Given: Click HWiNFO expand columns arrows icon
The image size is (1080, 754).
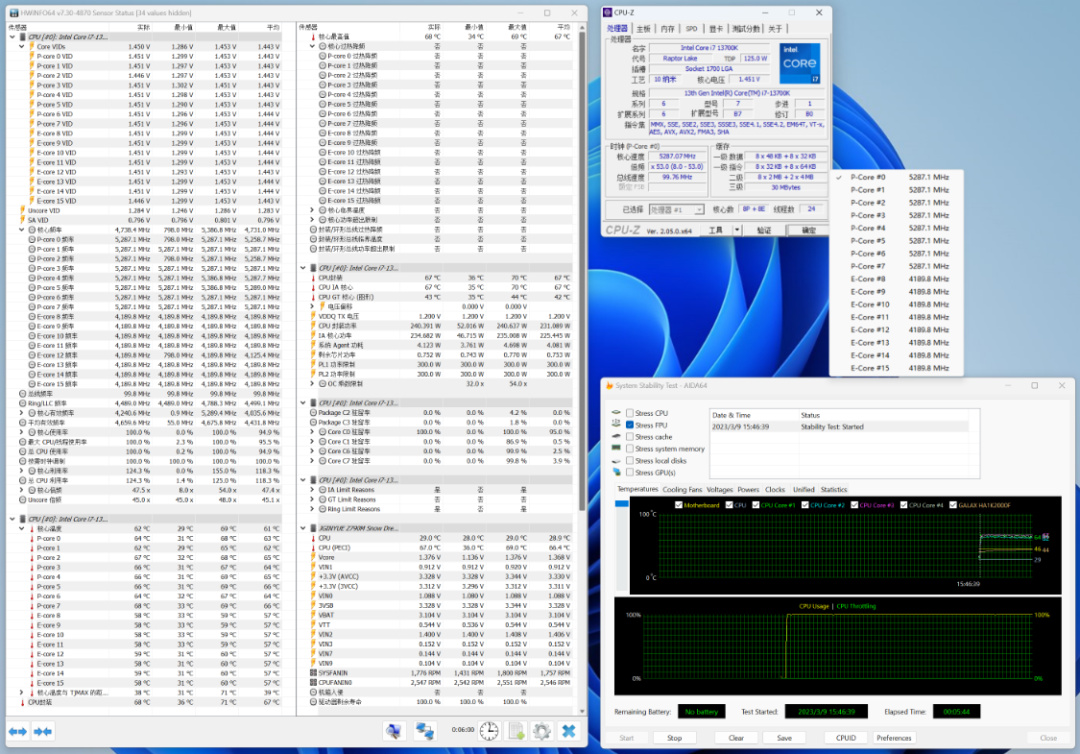Looking at the screenshot, I should click(x=17, y=731).
